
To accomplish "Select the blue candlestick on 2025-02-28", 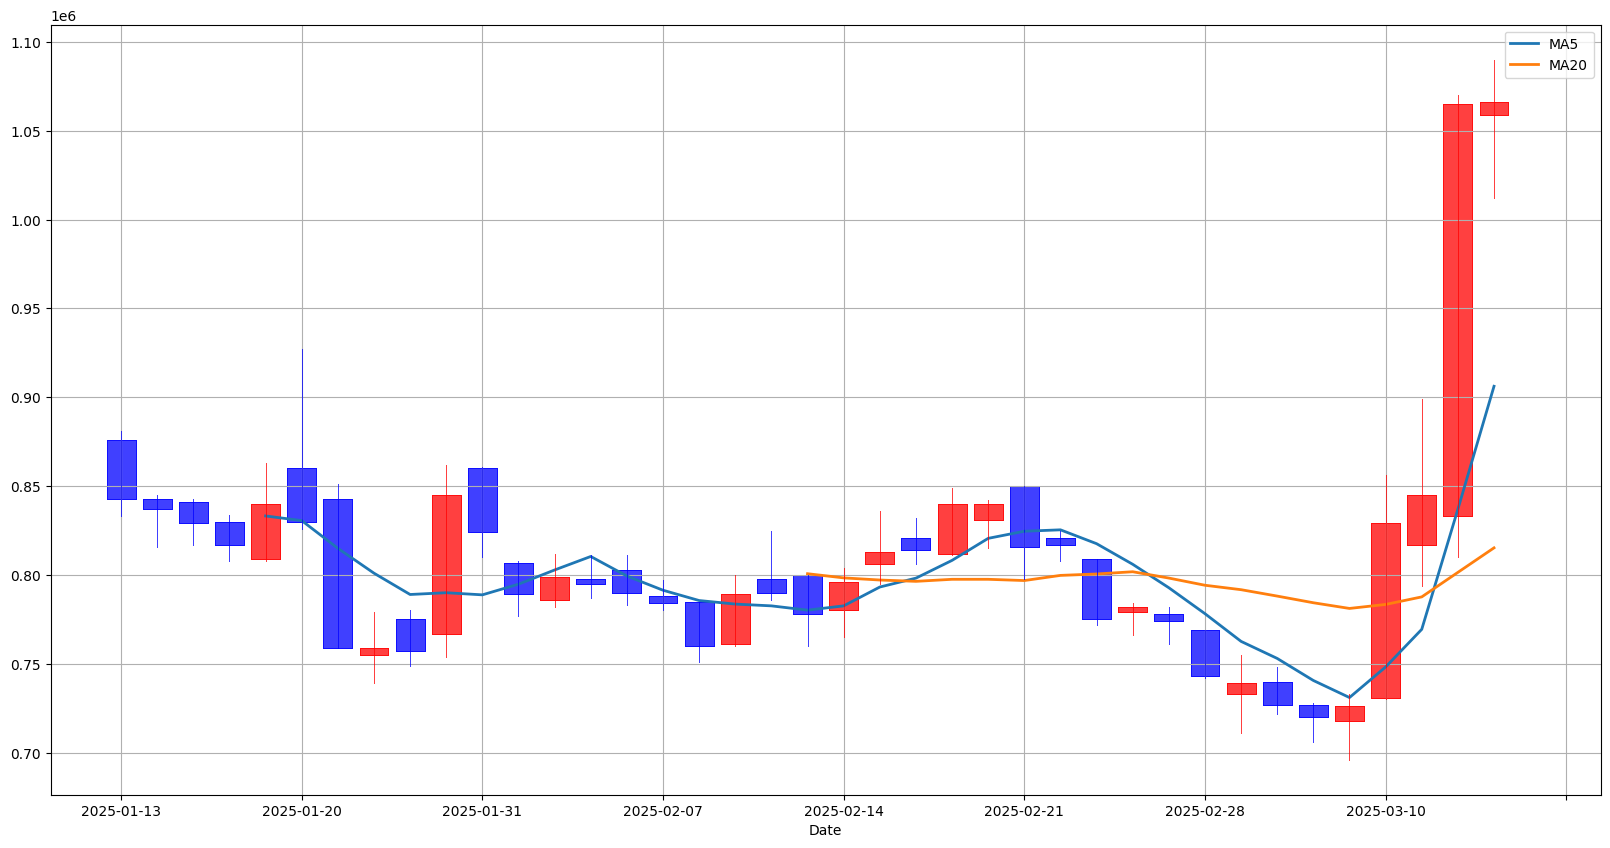I will click(x=1205, y=653).
